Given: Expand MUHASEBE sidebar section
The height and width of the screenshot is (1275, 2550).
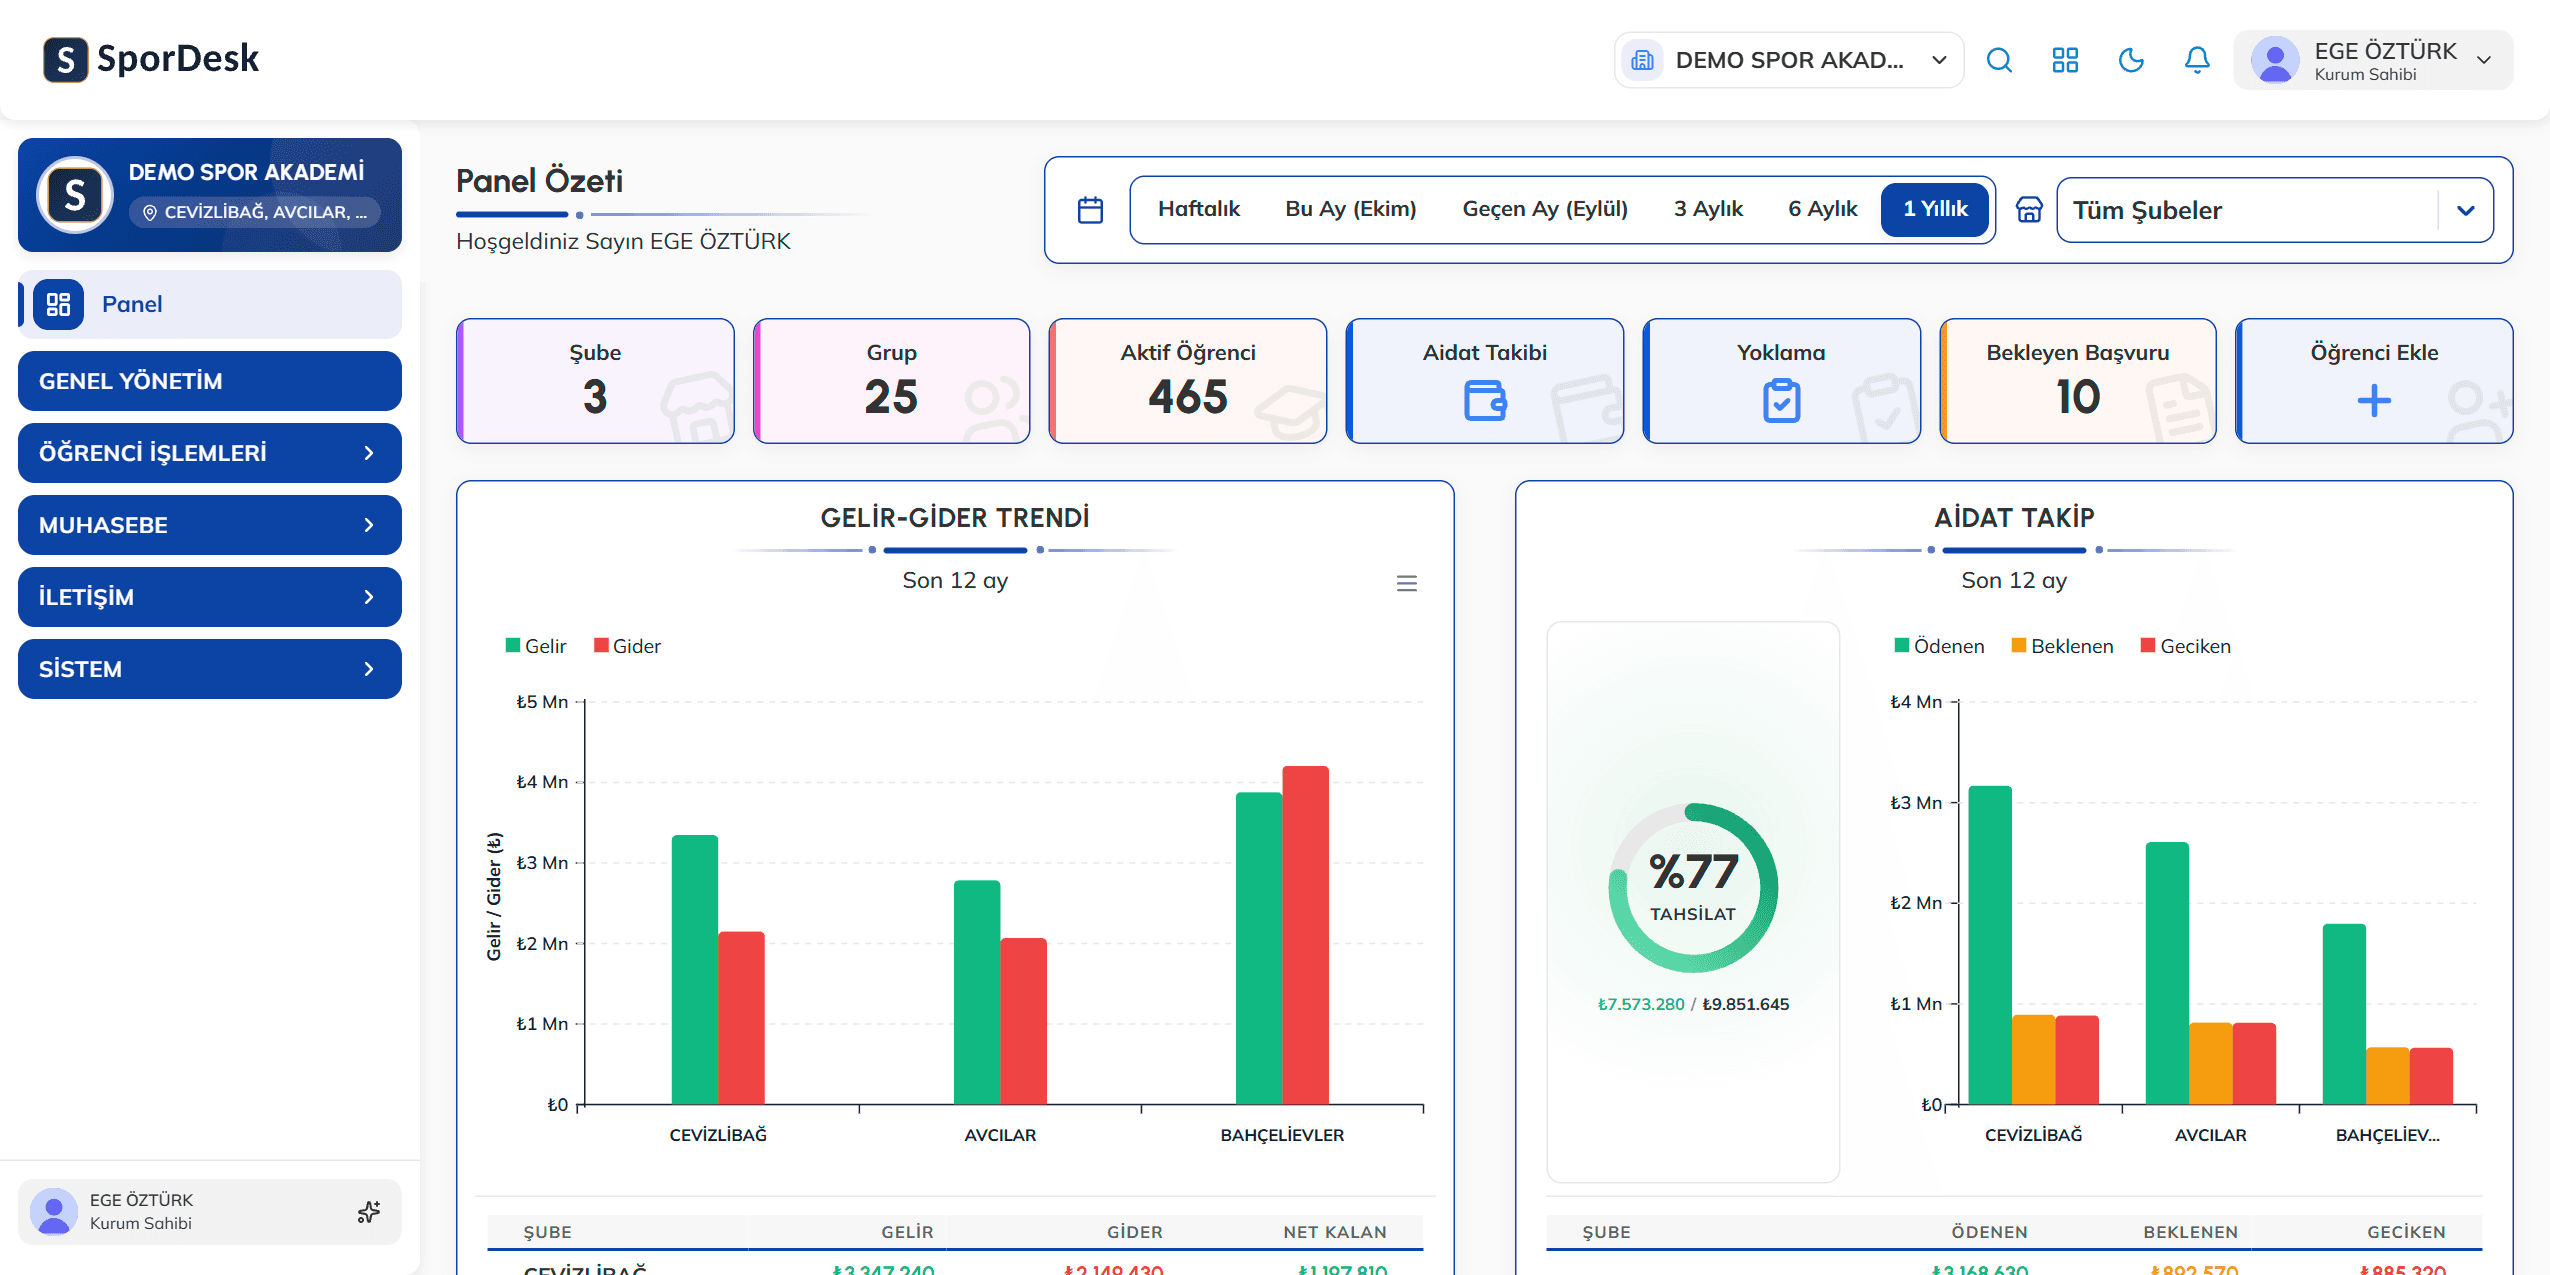Looking at the screenshot, I should (x=210, y=525).
